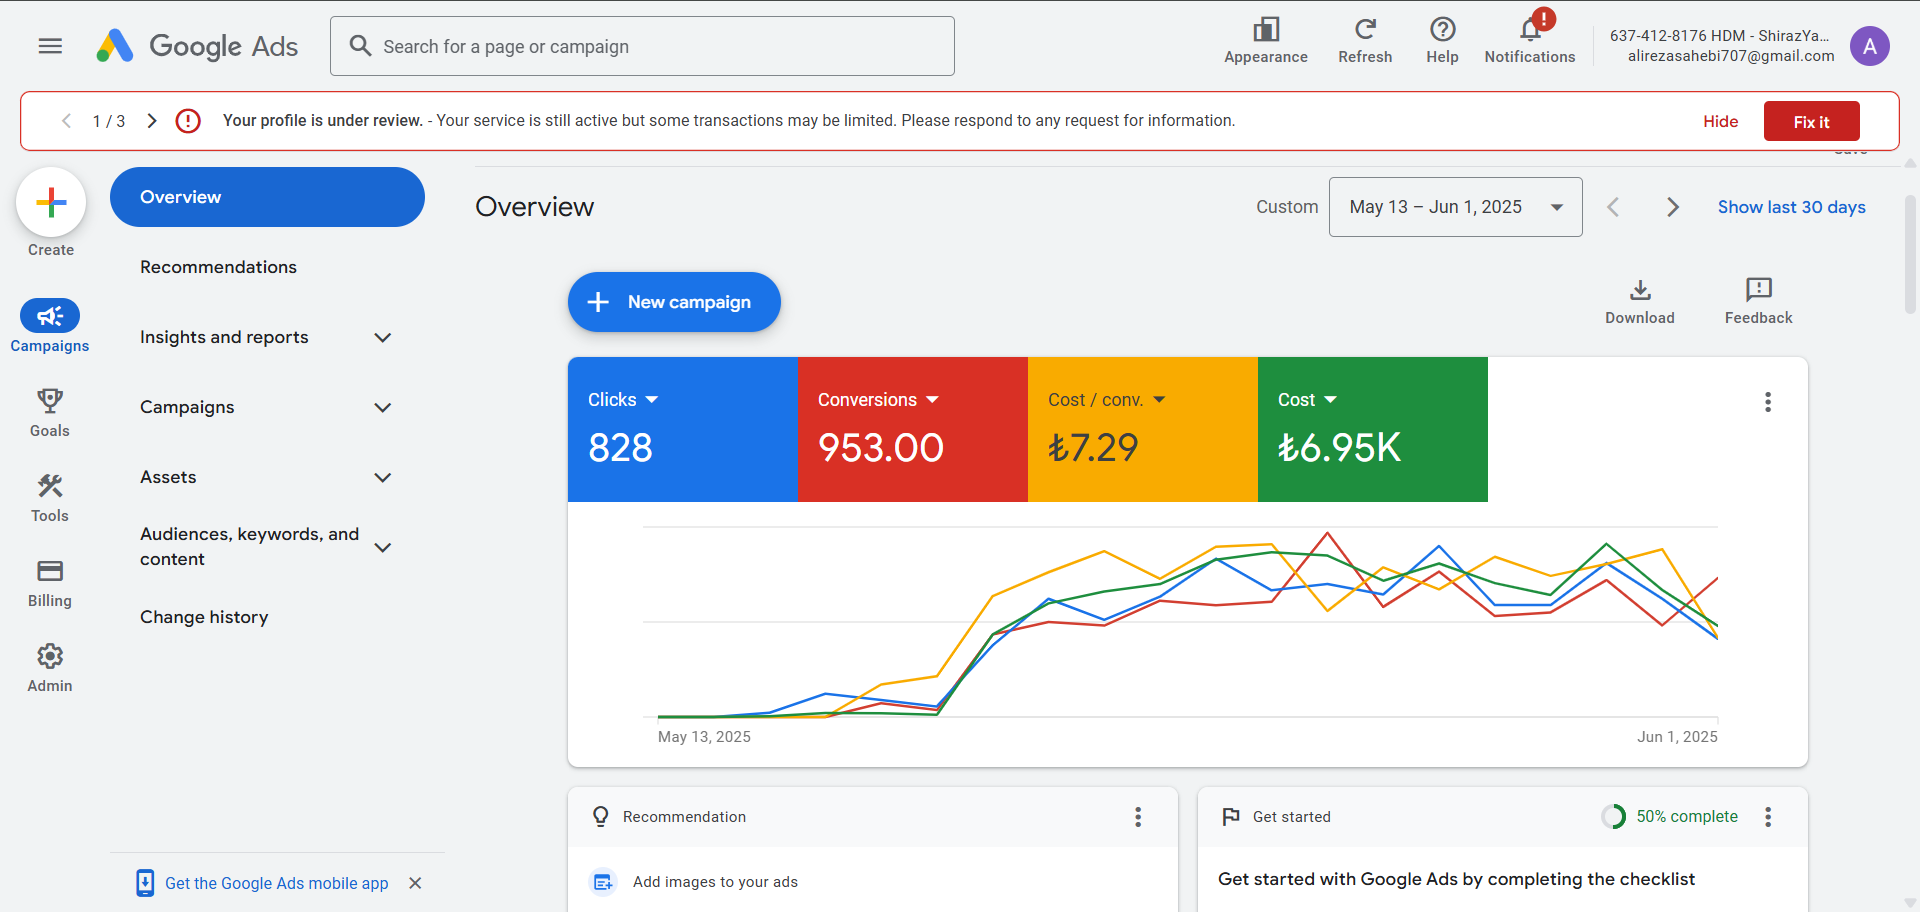Viewport: 1920px width, 912px height.
Task: Click the Recommendation lightbulb icon
Action: [600, 817]
